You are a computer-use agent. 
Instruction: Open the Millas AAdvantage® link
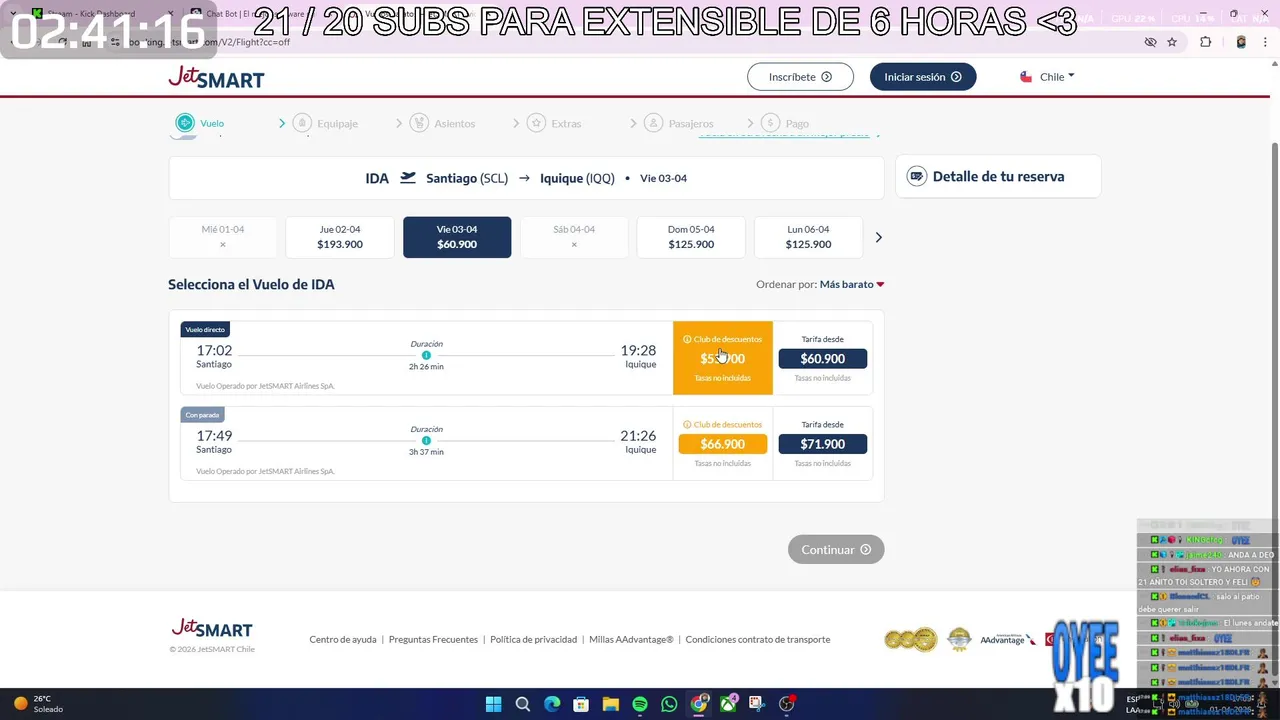(631, 639)
